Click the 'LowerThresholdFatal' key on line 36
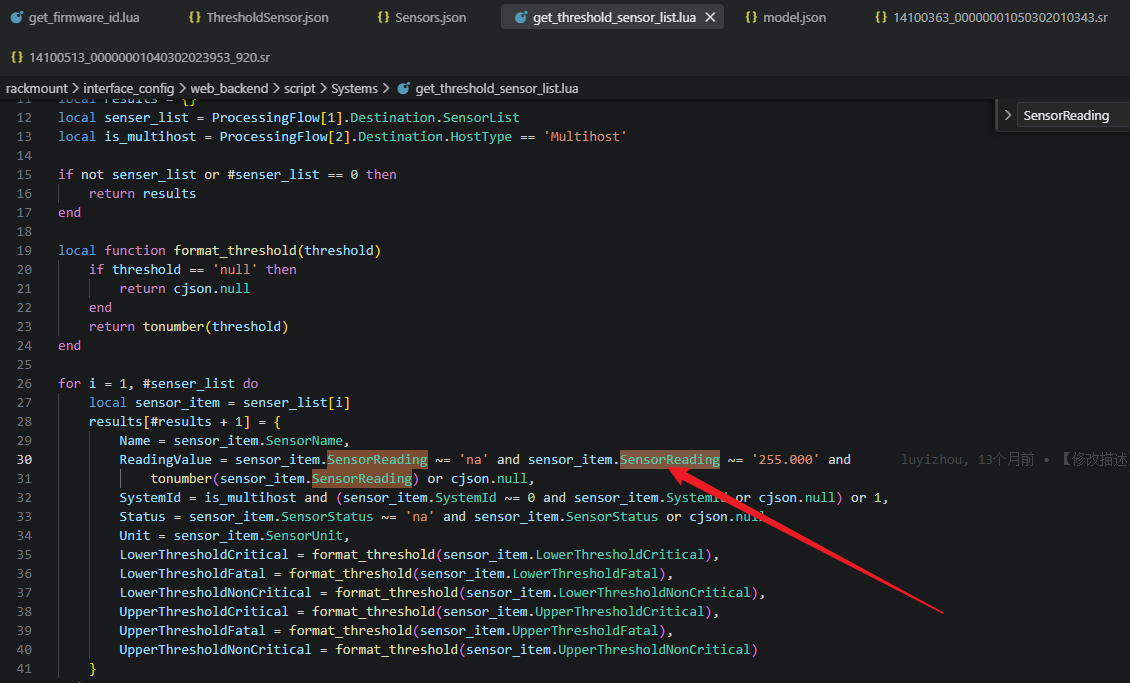 (x=192, y=574)
